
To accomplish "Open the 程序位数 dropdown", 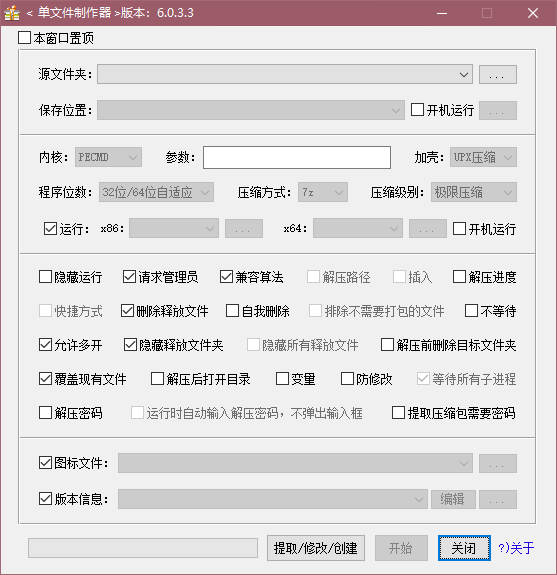I will click(x=156, y=193).
